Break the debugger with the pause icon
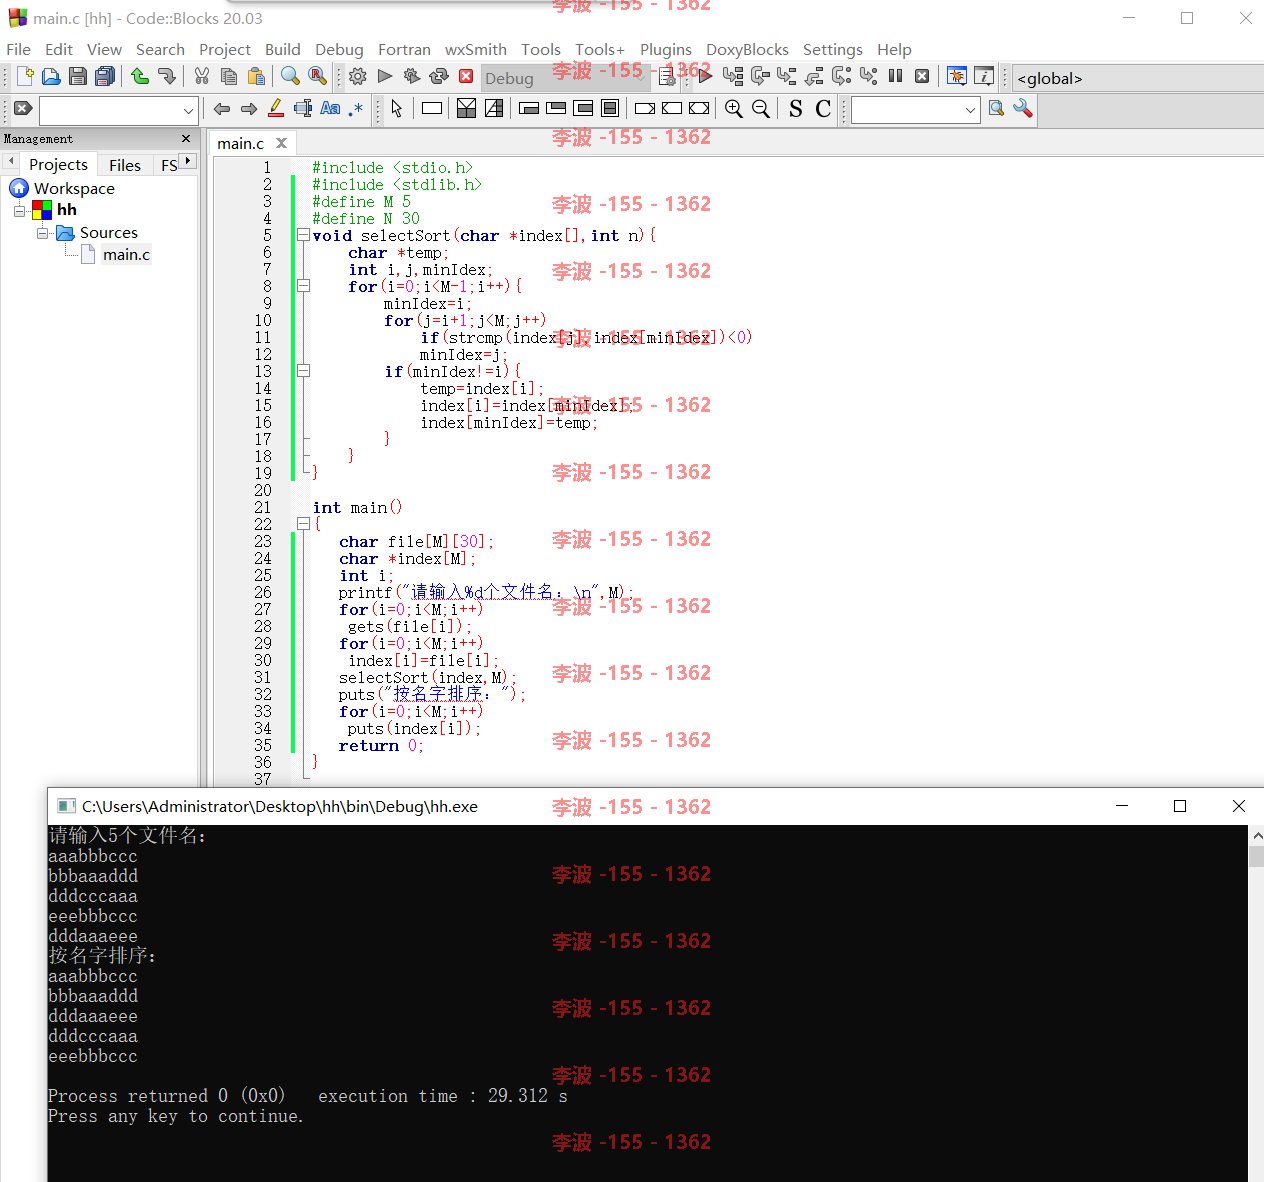 coord(896,76)
